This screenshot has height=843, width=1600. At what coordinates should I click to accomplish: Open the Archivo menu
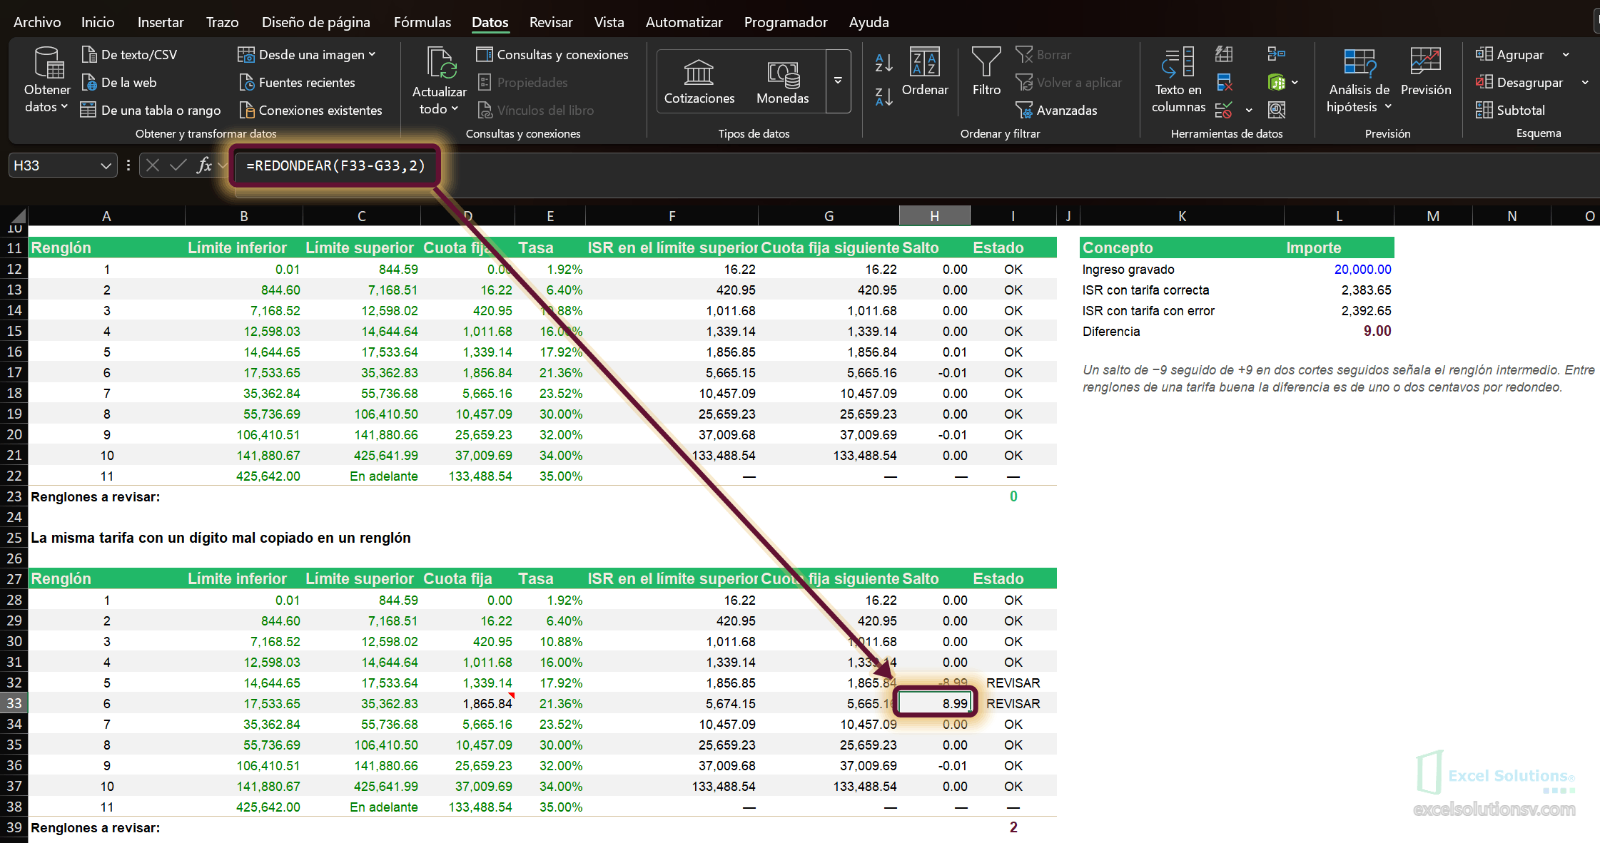click(37, 22)
